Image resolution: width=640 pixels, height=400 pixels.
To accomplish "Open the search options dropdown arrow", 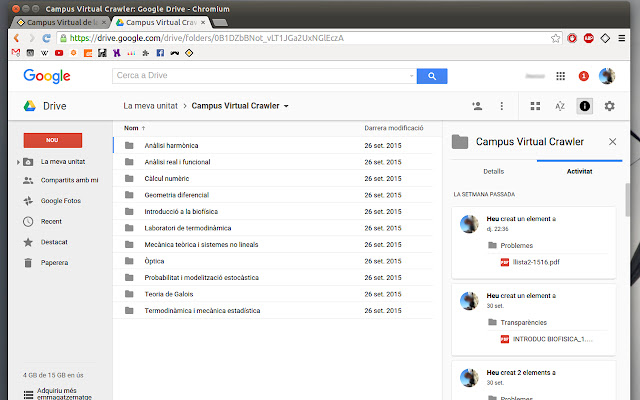I will coord(411,76).
